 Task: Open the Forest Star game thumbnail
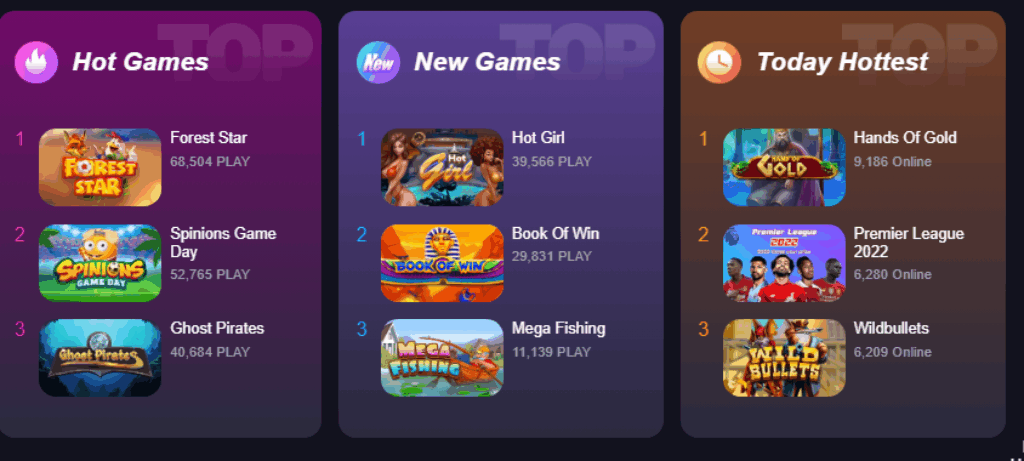[x=100, y=167]
